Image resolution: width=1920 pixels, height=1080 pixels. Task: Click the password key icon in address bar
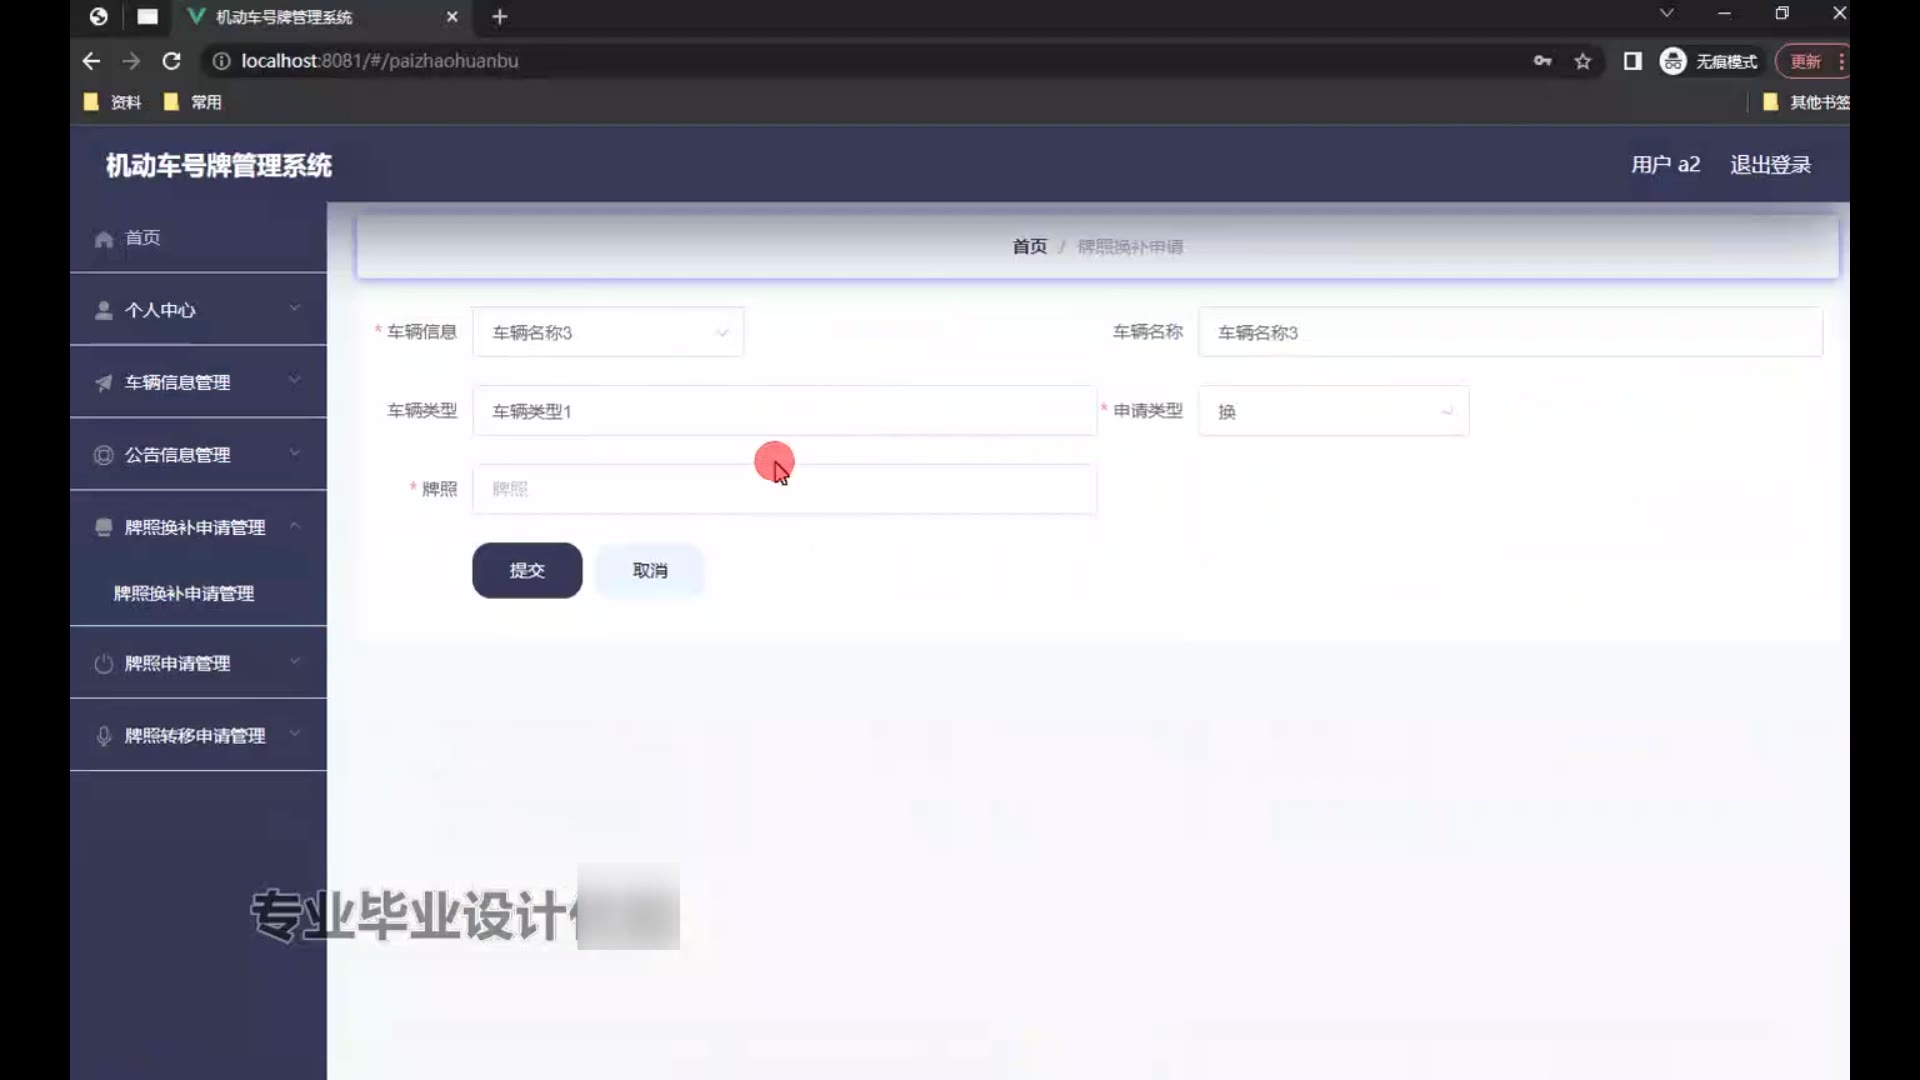[x=1542, y=61]
